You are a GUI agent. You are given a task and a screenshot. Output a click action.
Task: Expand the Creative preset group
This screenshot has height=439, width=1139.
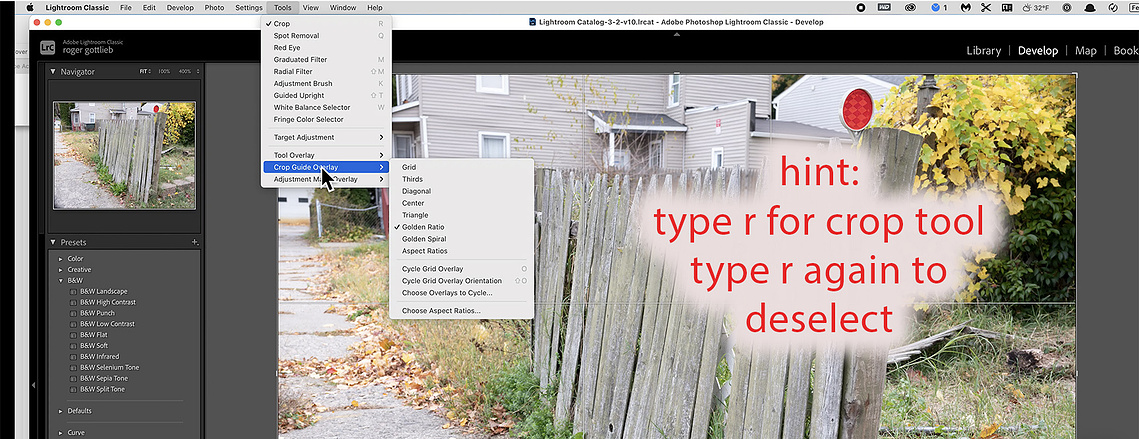click(61, 270)
